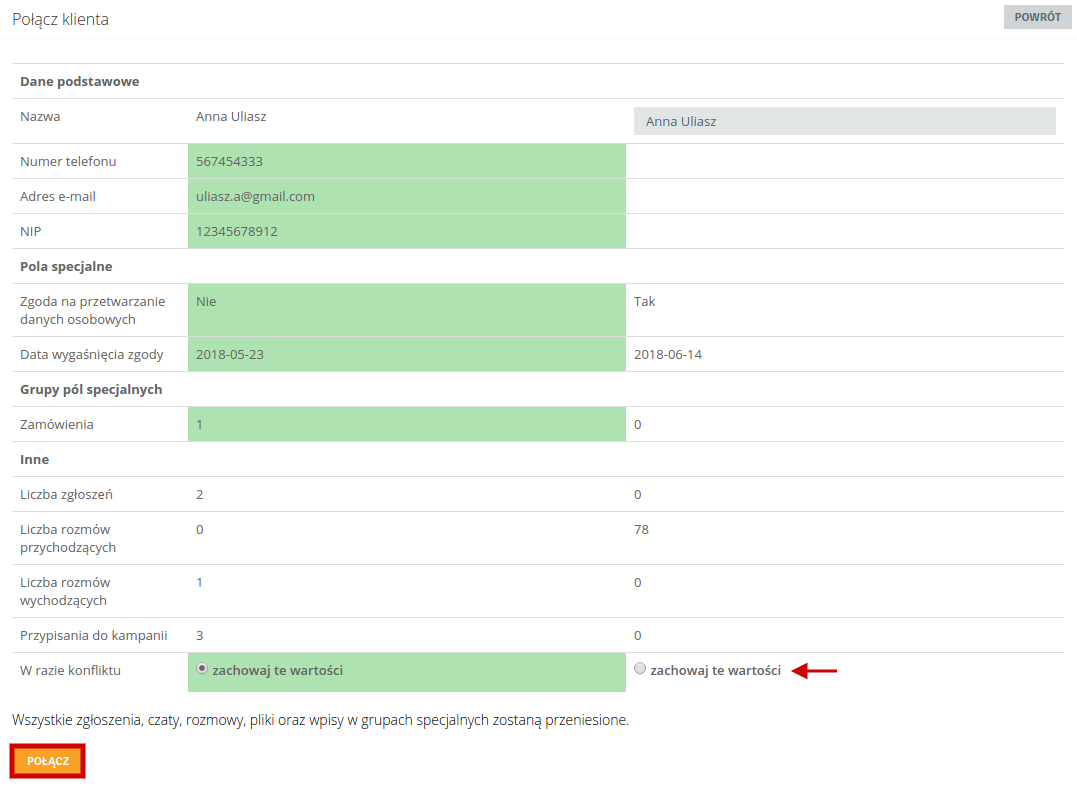This screenshot has width=1077, height=787.
Task: Click the 'Nazwa' label
Action: [x=40, y=117]
